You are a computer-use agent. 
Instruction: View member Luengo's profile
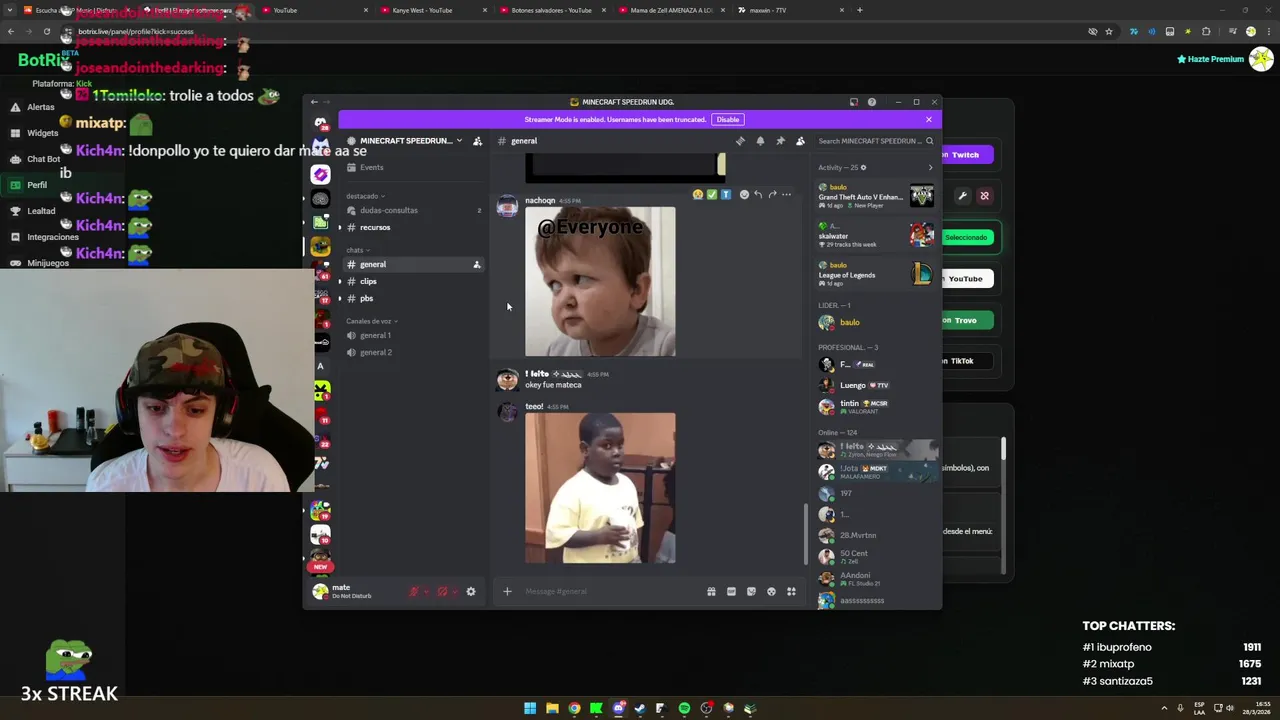[876, 385]
